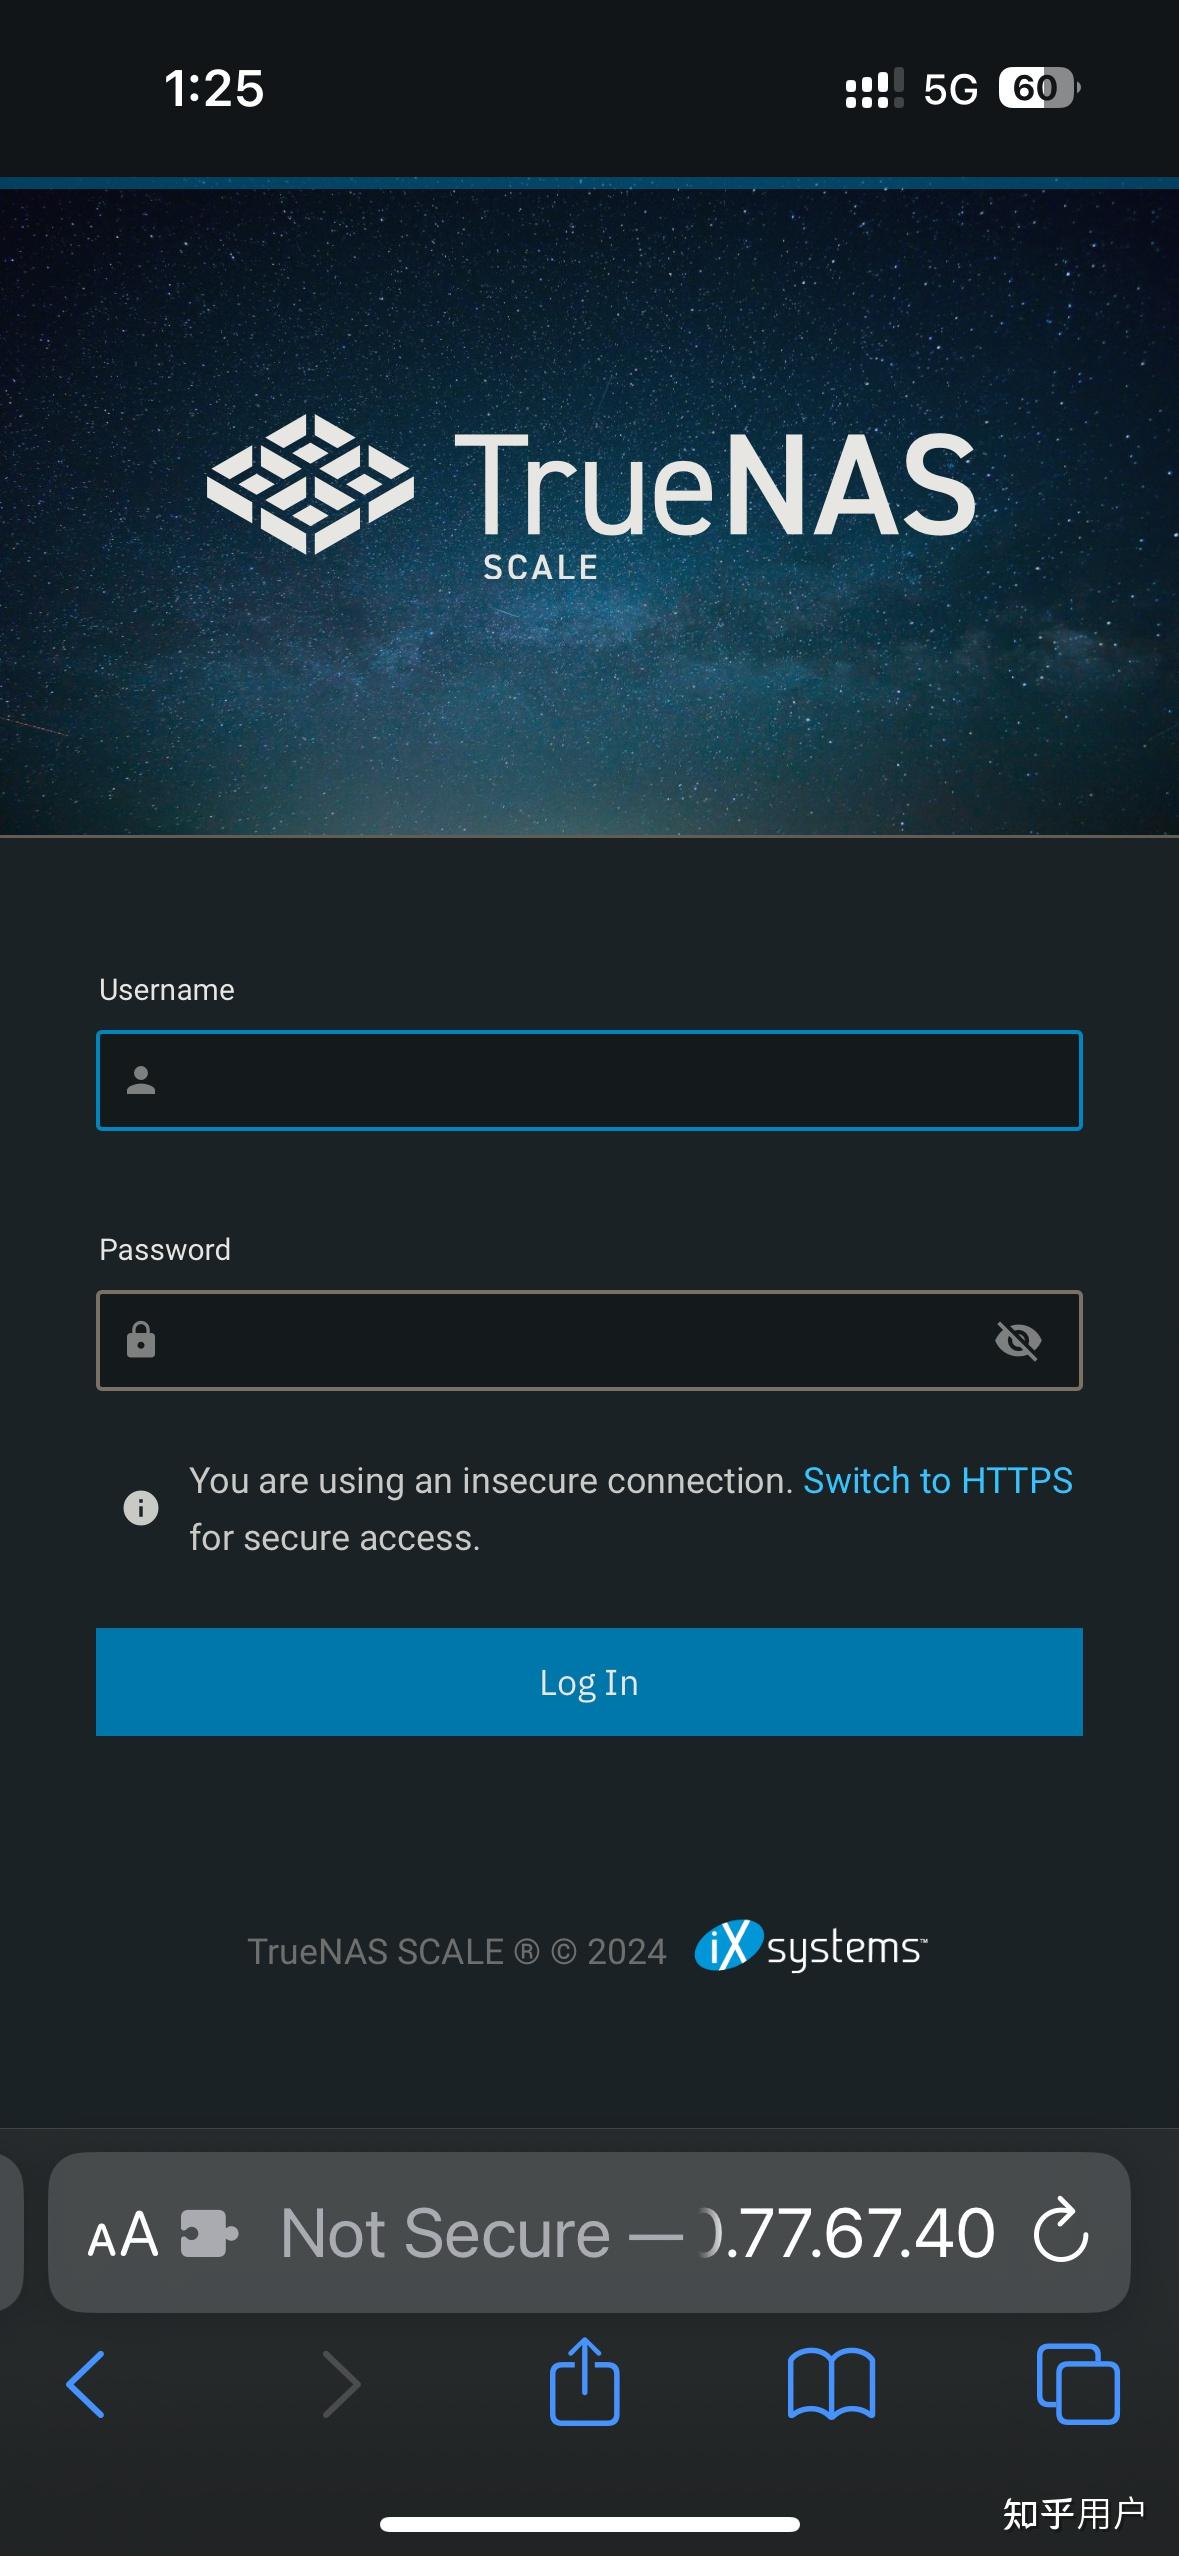Open the Switch to HTTPS link
1179x2556 pixels.
tap(938, 1480)
